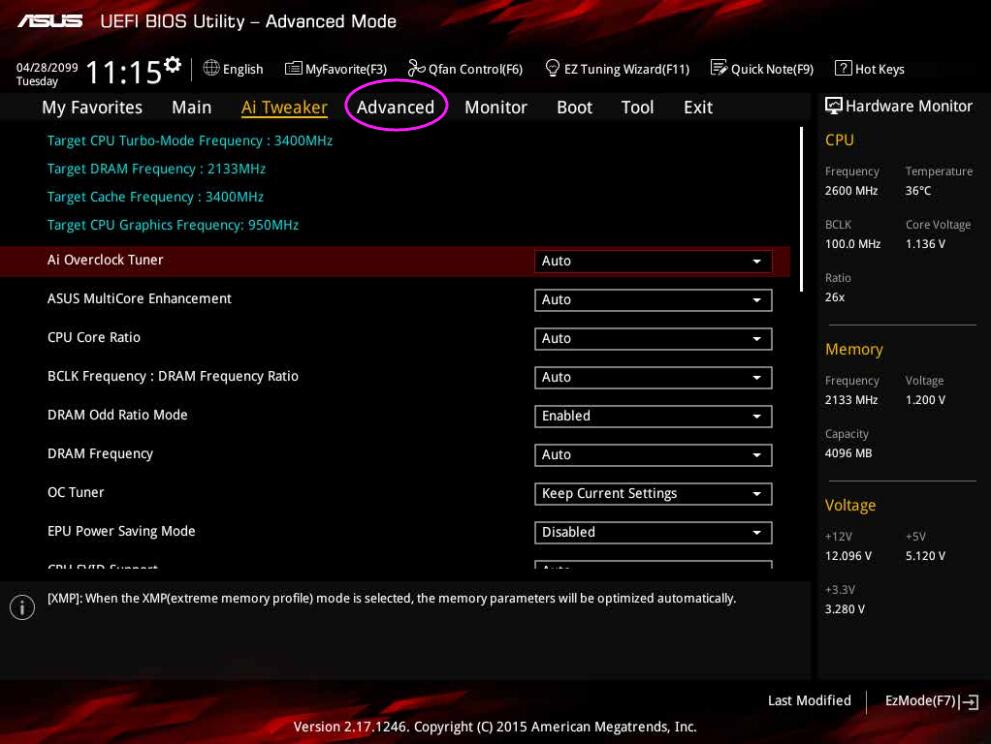
Task: Switch to the Main tab
Action: click(192, 107)
